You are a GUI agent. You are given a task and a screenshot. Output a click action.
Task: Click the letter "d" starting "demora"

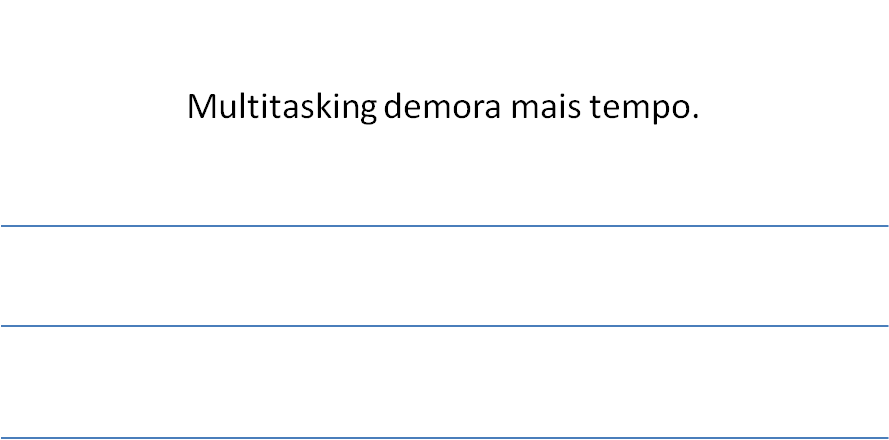[x=393, y=105]
